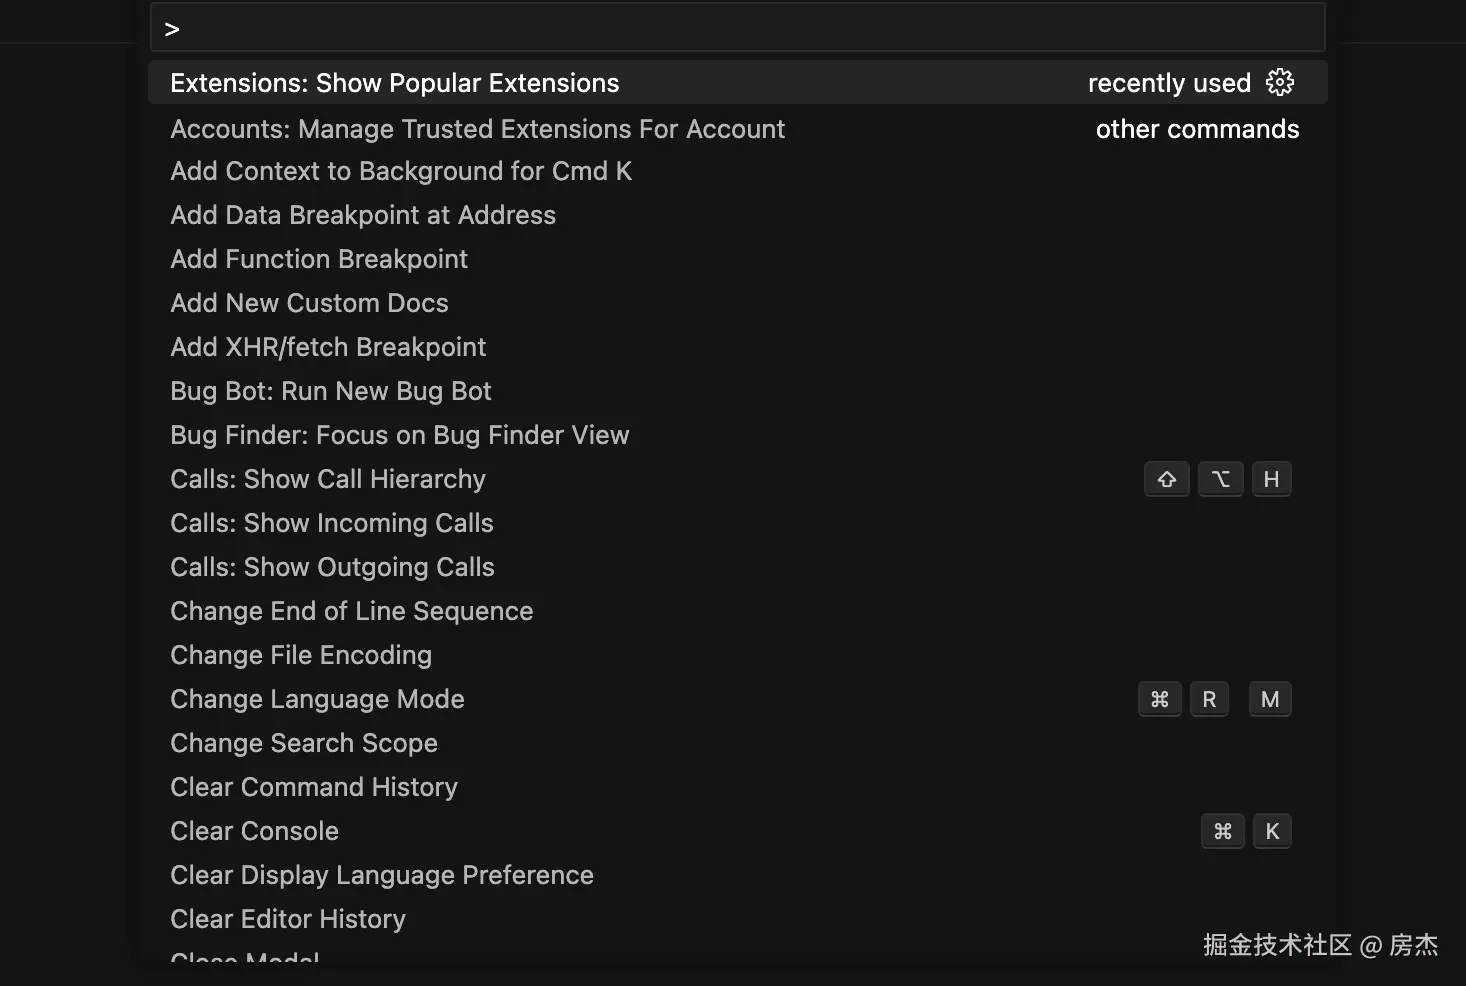Run the Add Function Breakpoint command
1466x986 pixels.
coord(319,259)
